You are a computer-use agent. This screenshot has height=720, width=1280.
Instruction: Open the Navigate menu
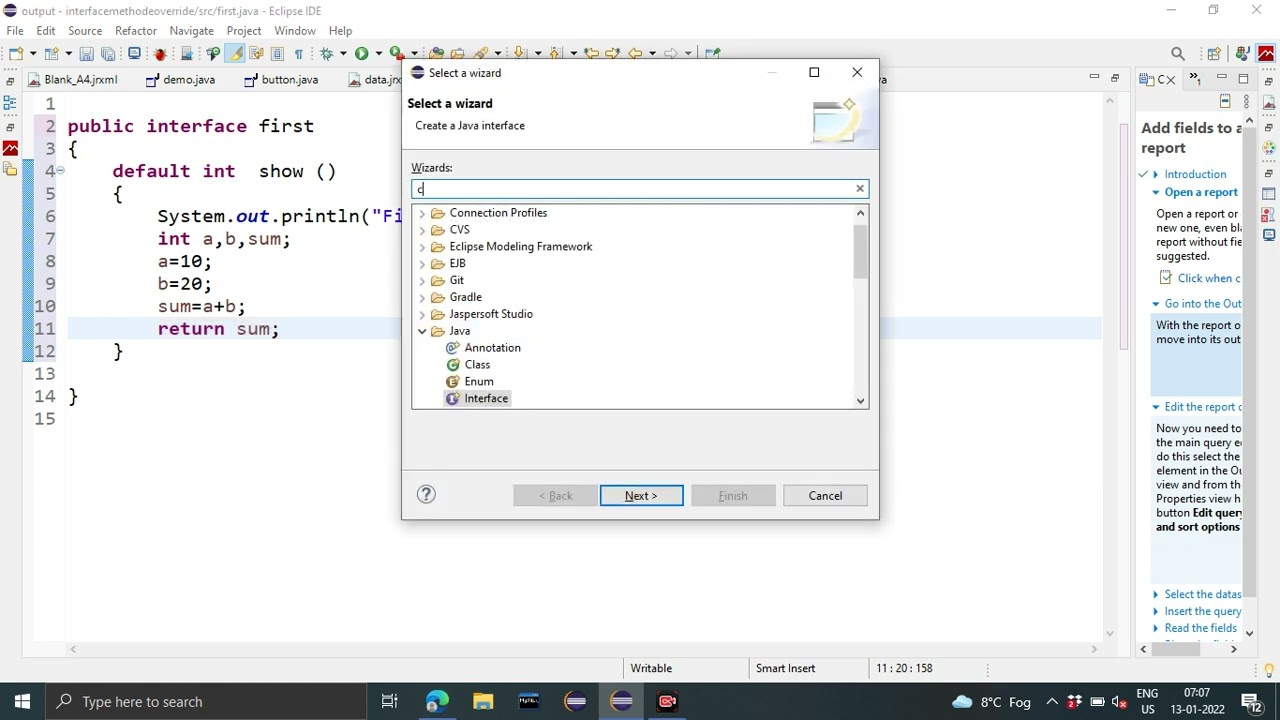192,31
